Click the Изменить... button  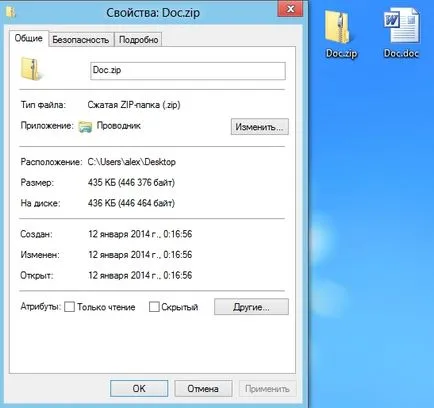pos(260,127)
